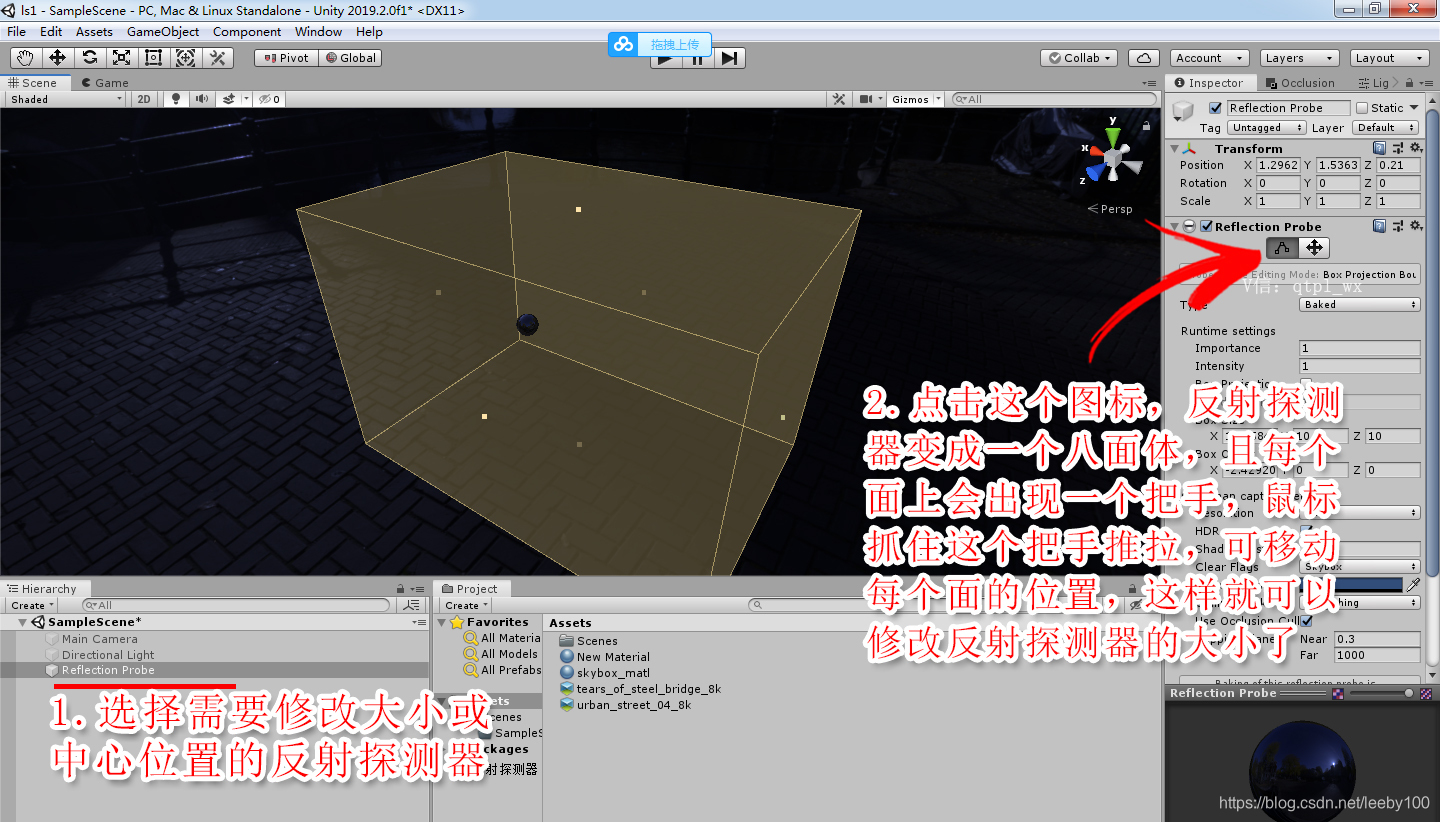Open the Static flags dropdown arrow

(x=1414, y=108)
